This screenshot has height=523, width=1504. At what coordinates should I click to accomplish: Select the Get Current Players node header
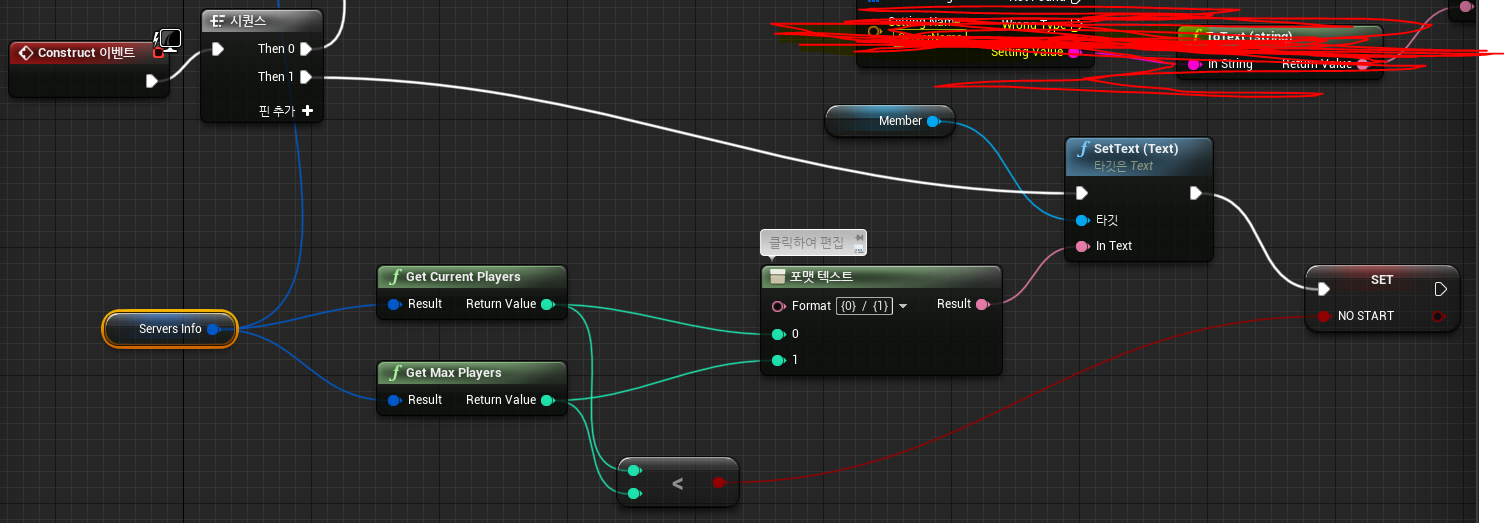click(x=472, y=277)
